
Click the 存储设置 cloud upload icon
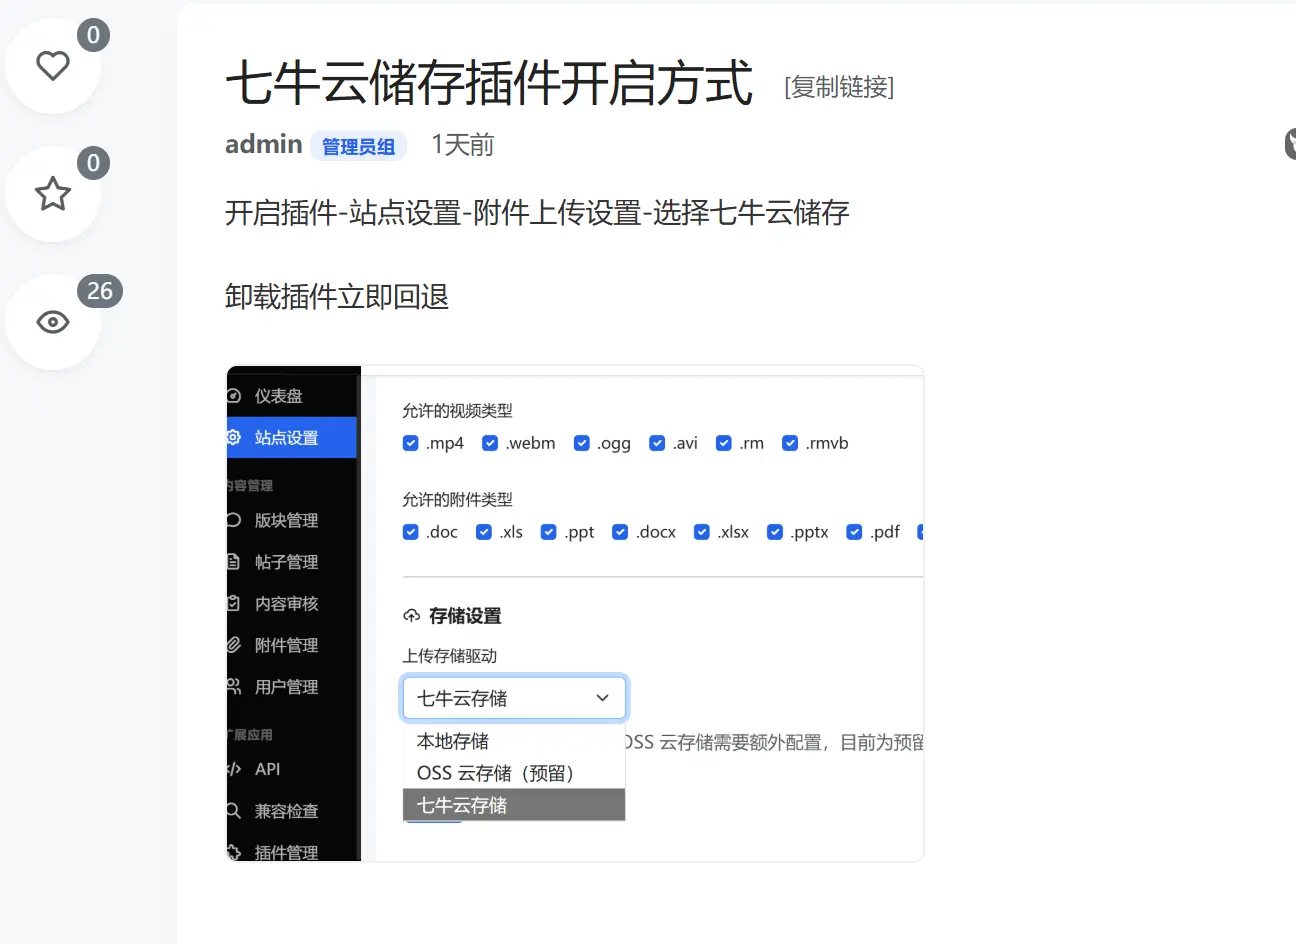[x=411, y=616]
